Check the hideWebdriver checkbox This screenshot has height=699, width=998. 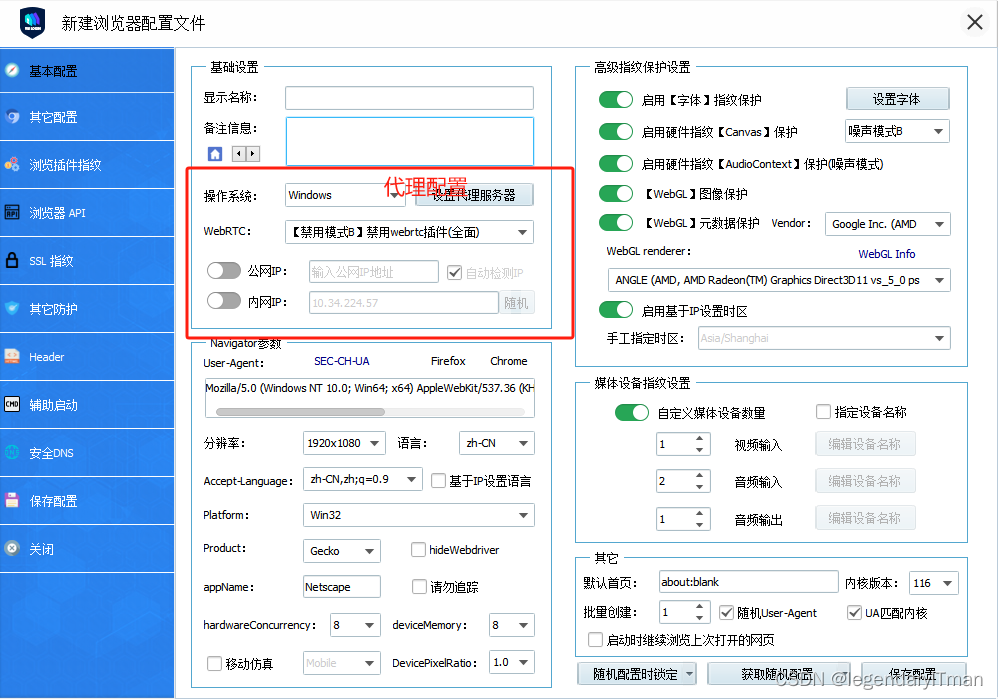point(418,549)
